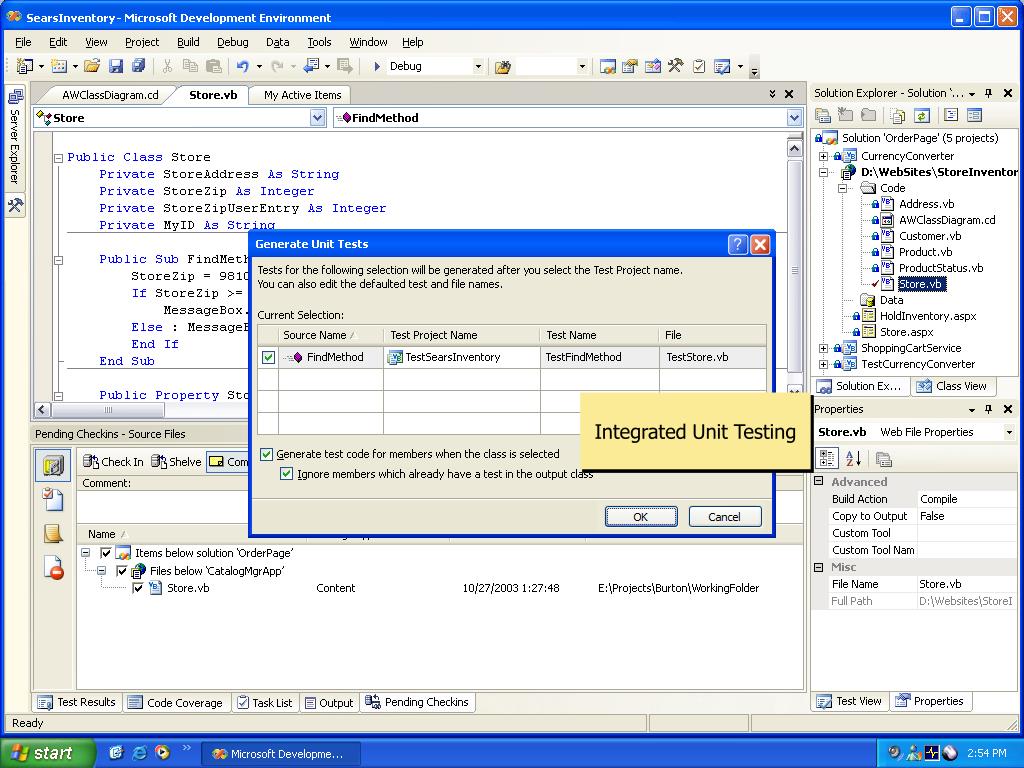1024x768 pixels.
Task: Open the Server Explorer side tab icon
Action: (15, 98)
